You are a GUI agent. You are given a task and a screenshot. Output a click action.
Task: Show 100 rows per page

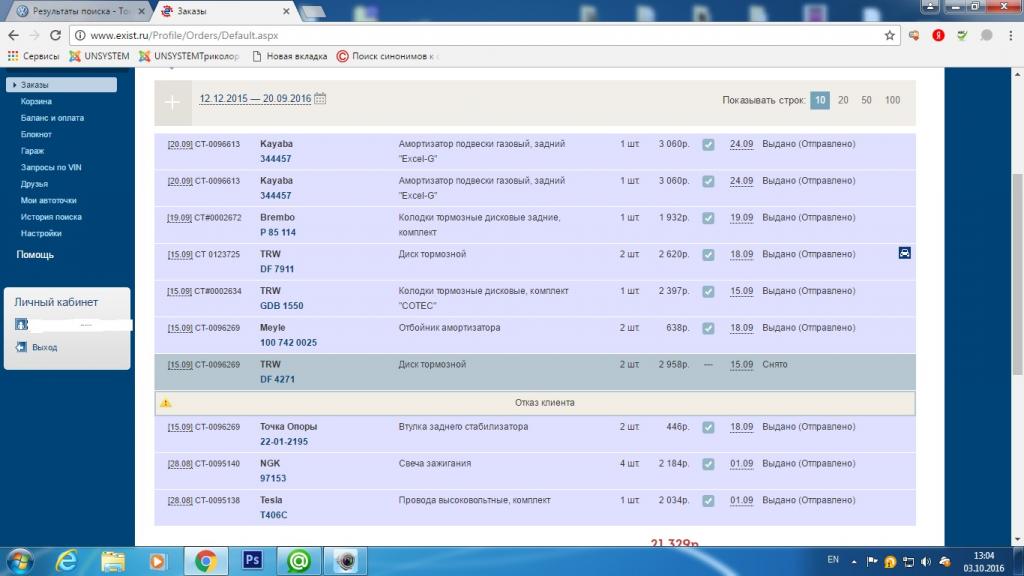click(x=892, y=100)
